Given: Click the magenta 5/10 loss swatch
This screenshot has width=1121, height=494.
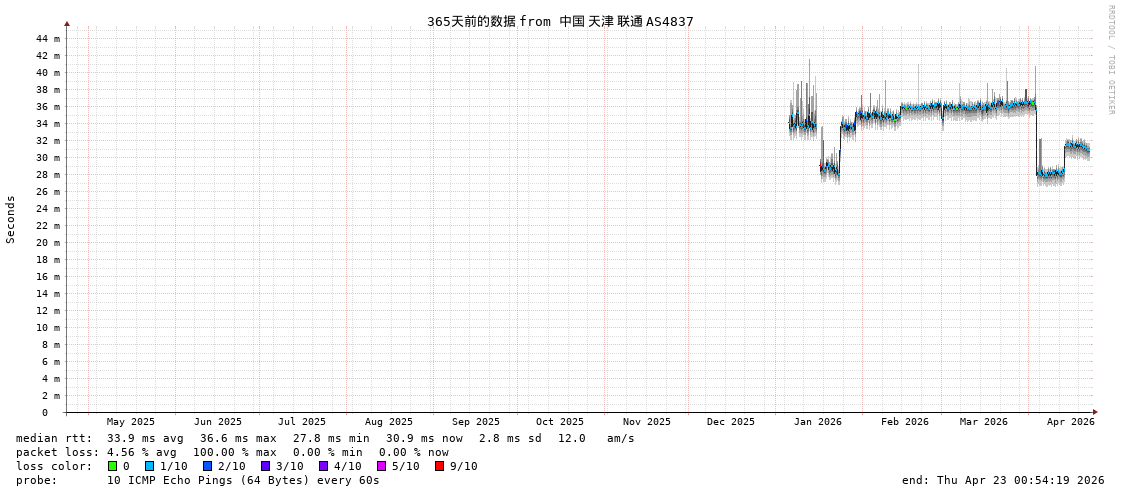Looking at the screenshot, I should pyautogui.click(x=382, y=466).
